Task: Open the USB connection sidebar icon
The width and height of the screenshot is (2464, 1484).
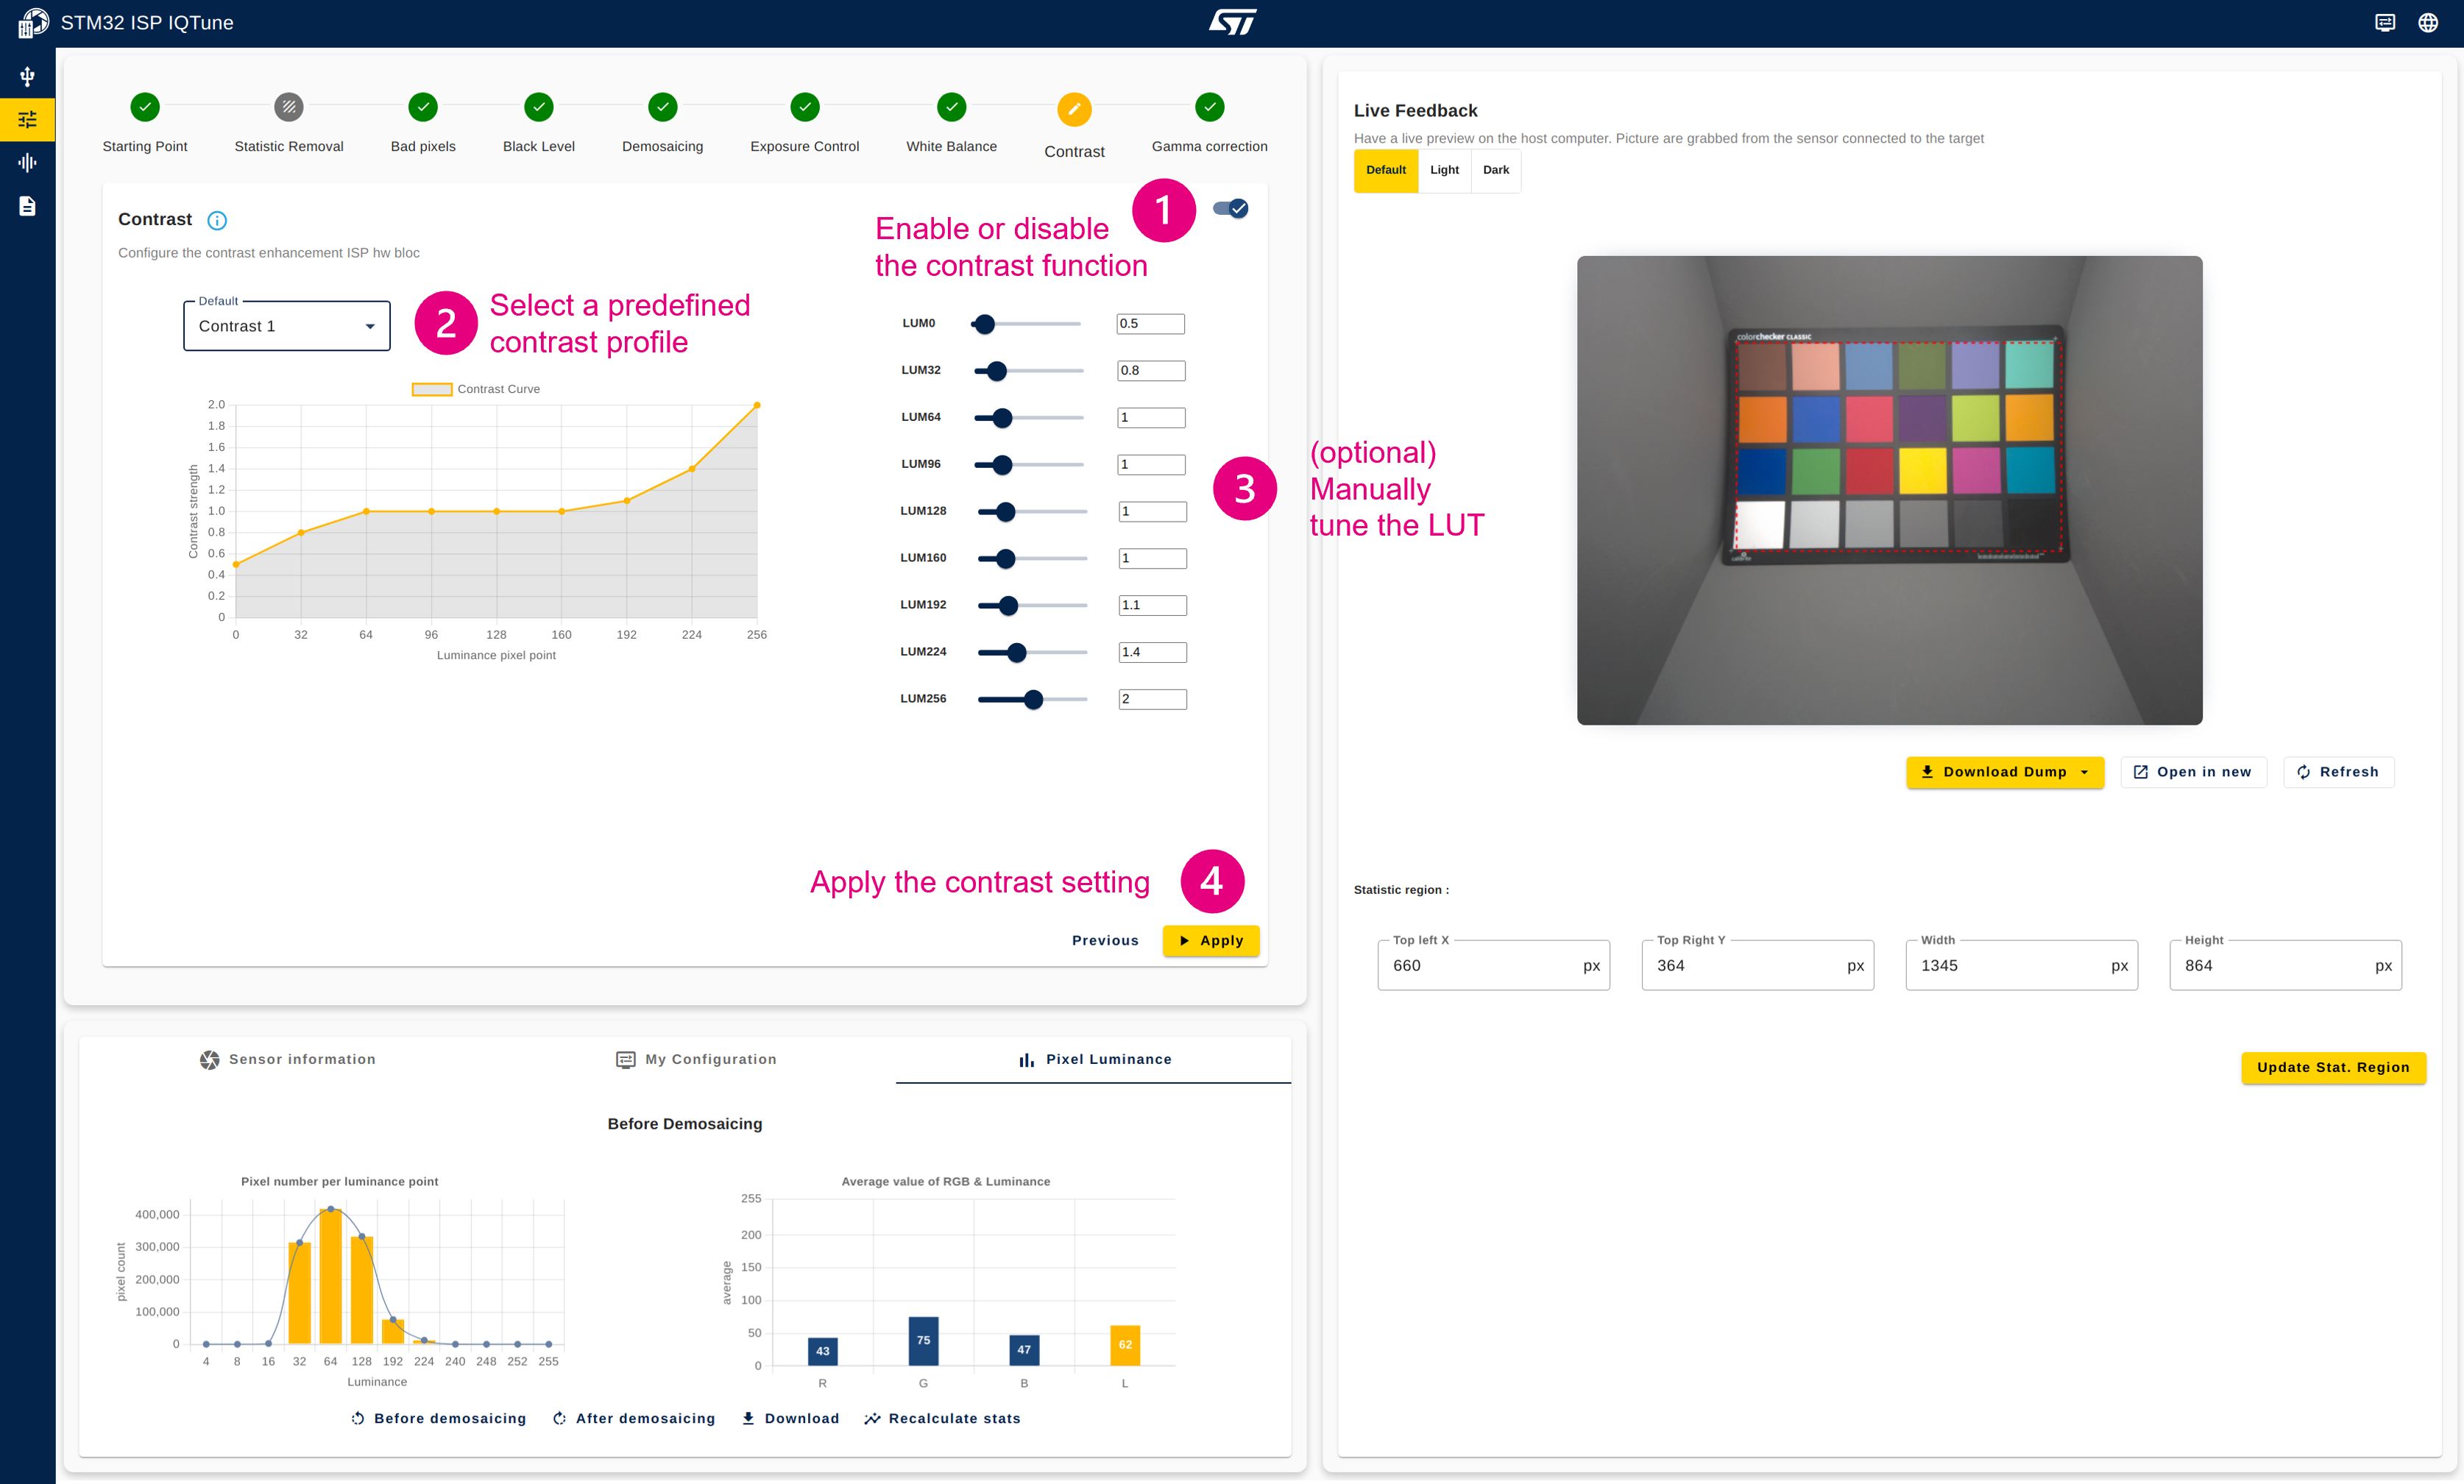Action: click(x=27, y=76)
